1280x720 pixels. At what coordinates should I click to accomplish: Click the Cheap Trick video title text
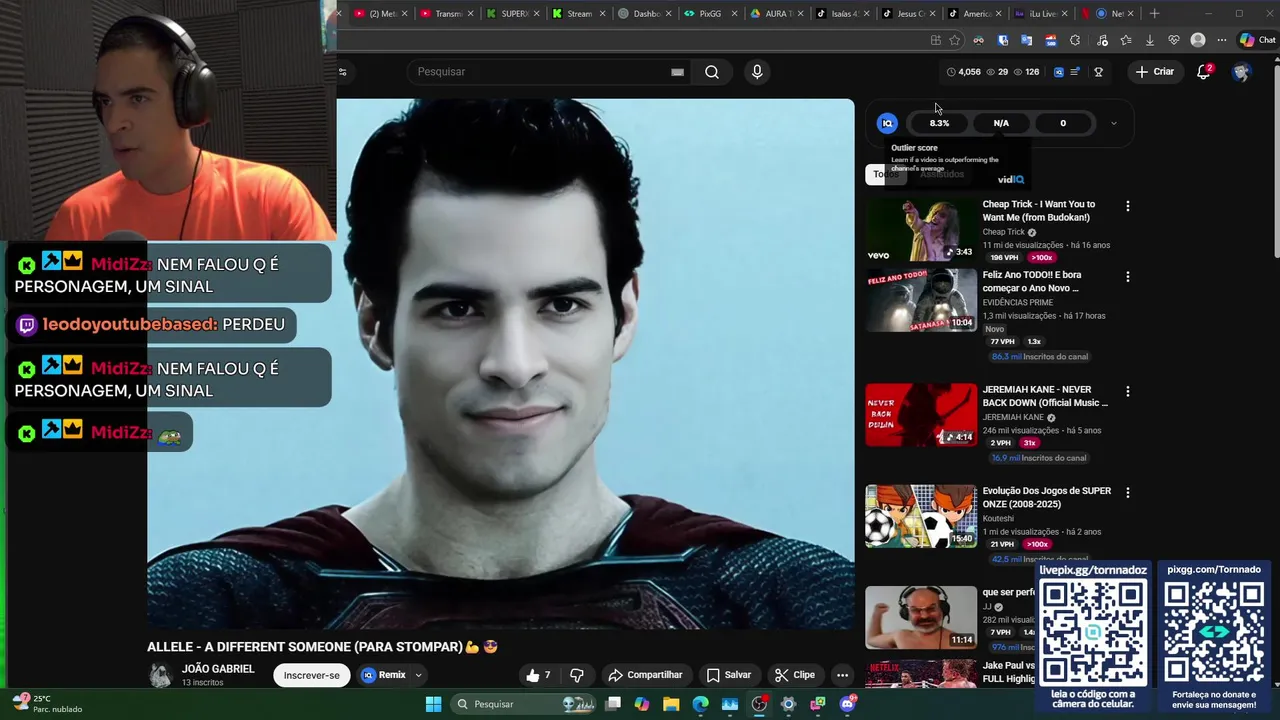(x=1040, y=211)
